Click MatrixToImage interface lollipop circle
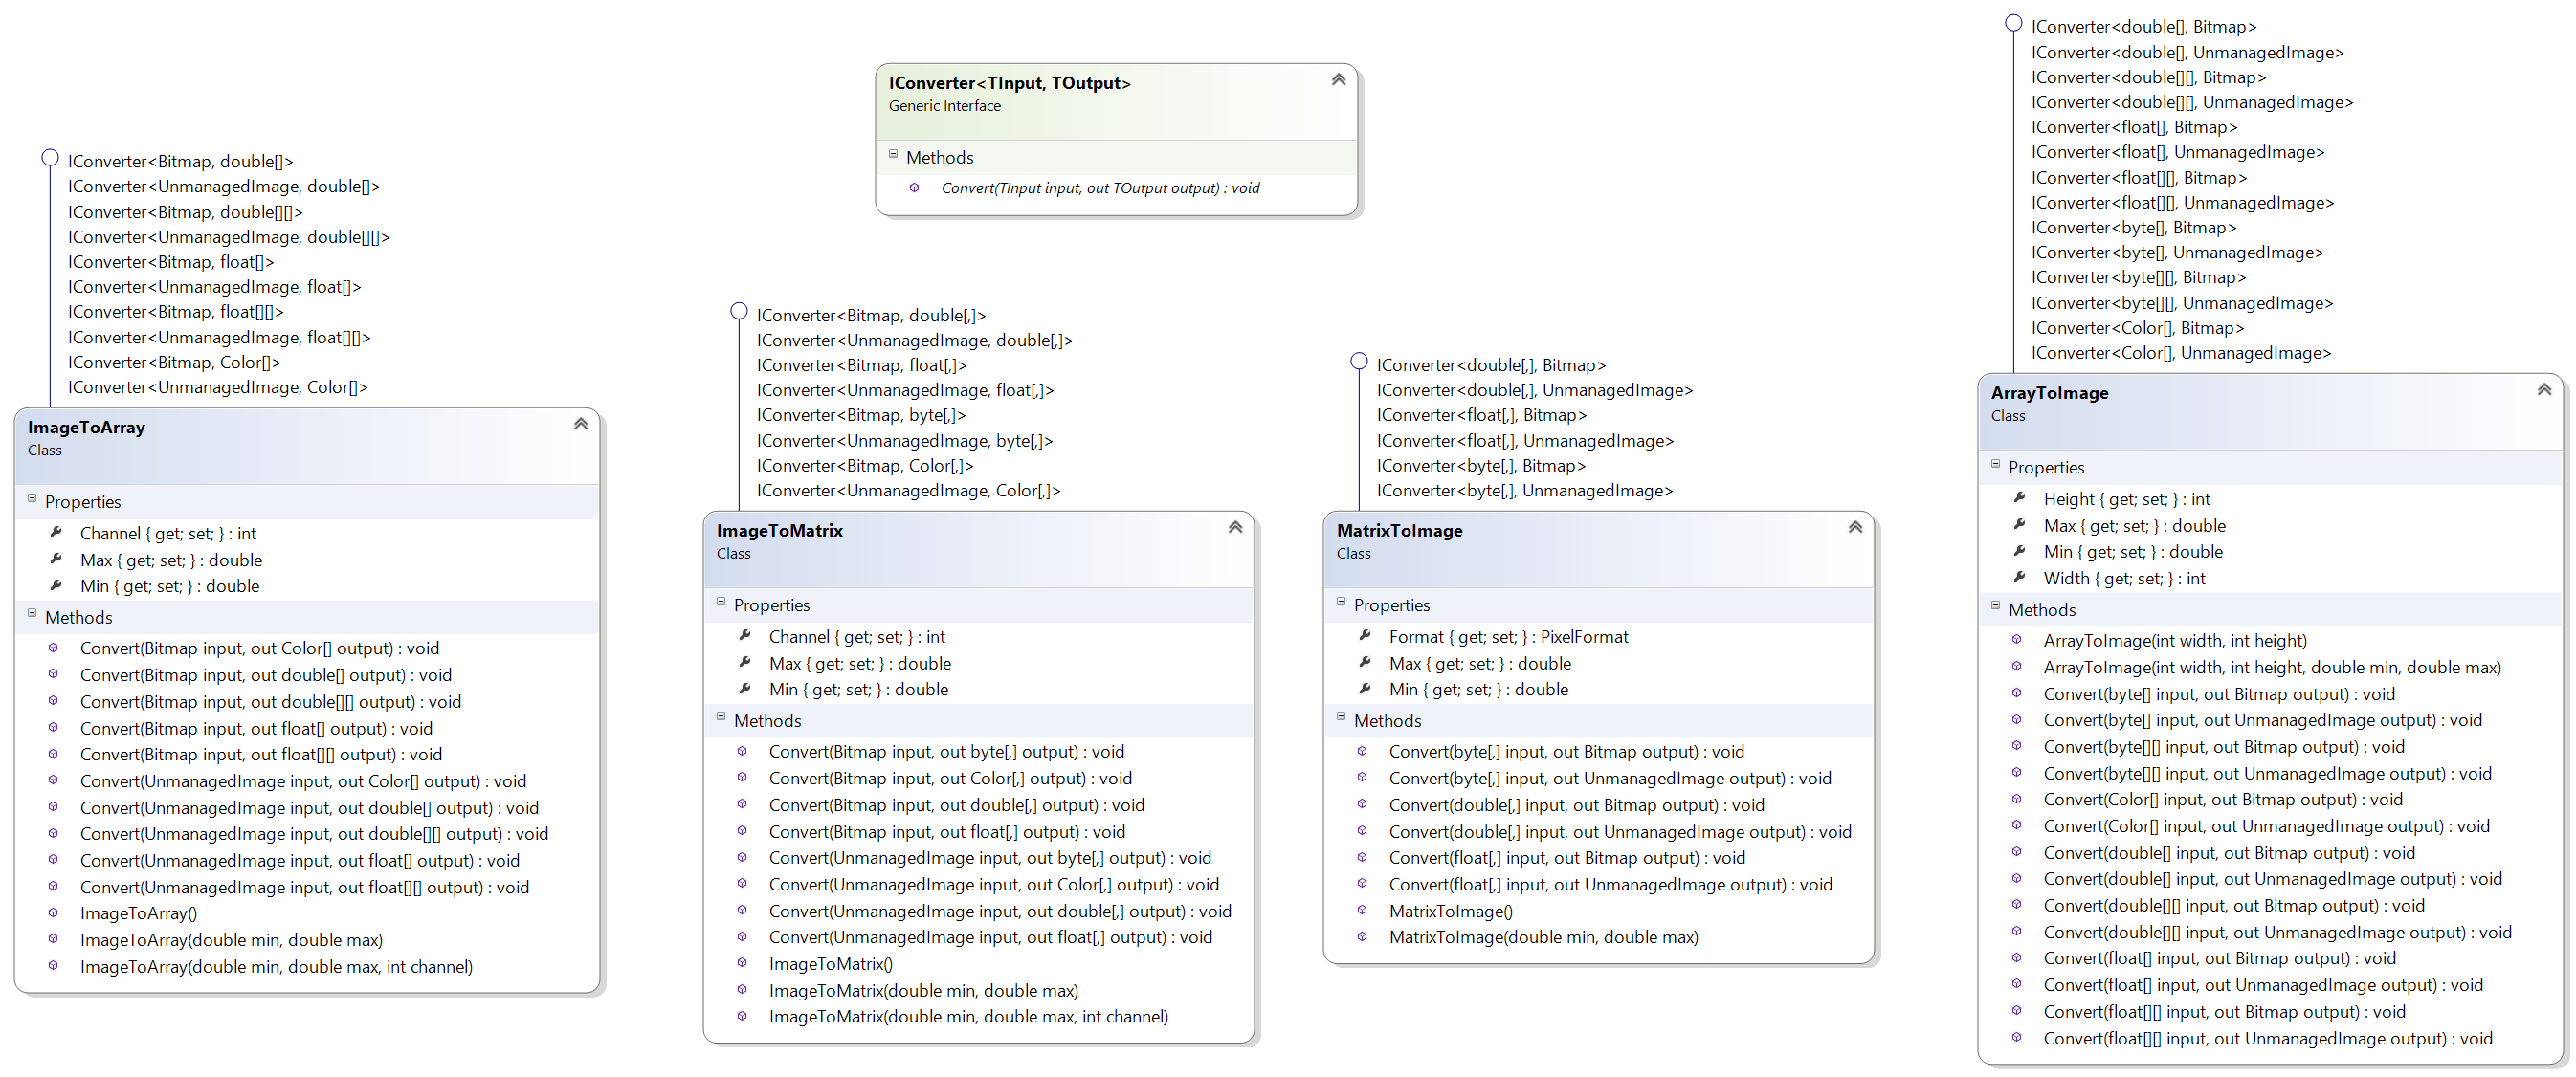2576x1077 pixels. pos(1359,361)
